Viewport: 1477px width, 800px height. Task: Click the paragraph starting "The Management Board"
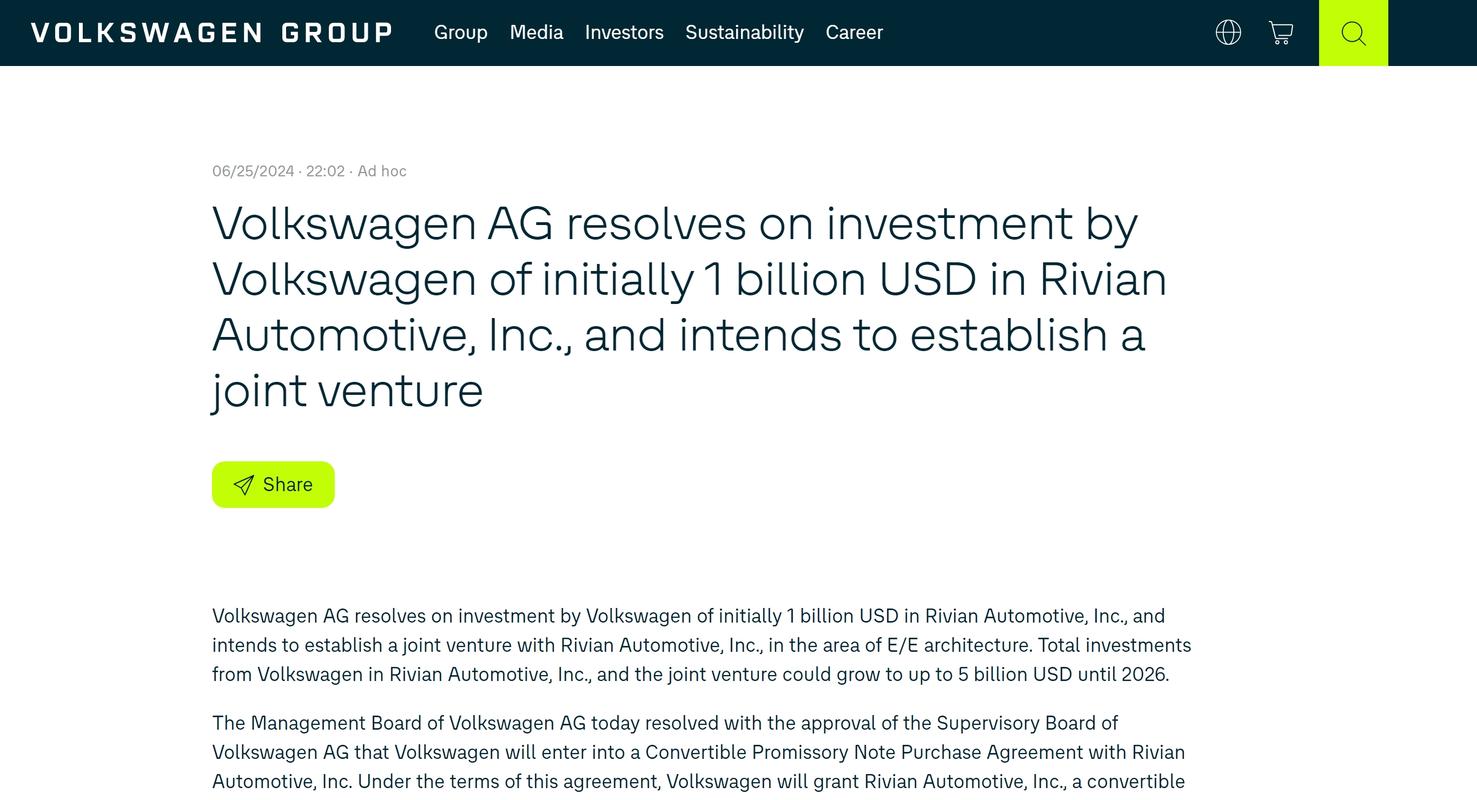tap(665, 723)
